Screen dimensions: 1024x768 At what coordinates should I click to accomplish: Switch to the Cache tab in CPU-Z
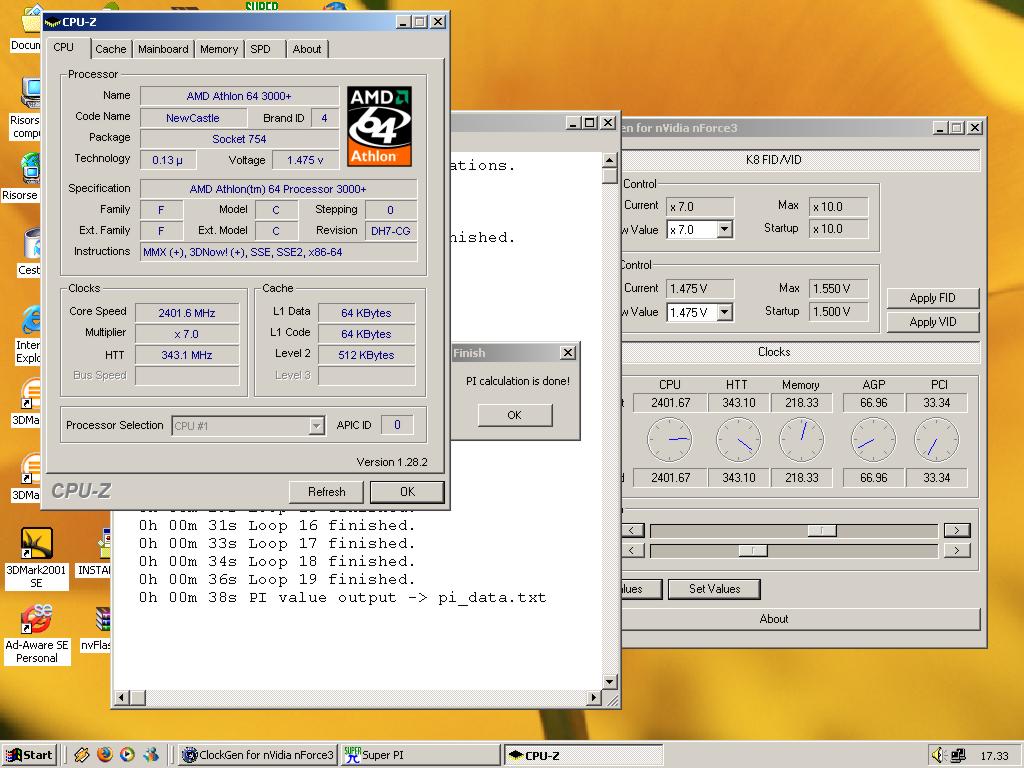point(110,49)
